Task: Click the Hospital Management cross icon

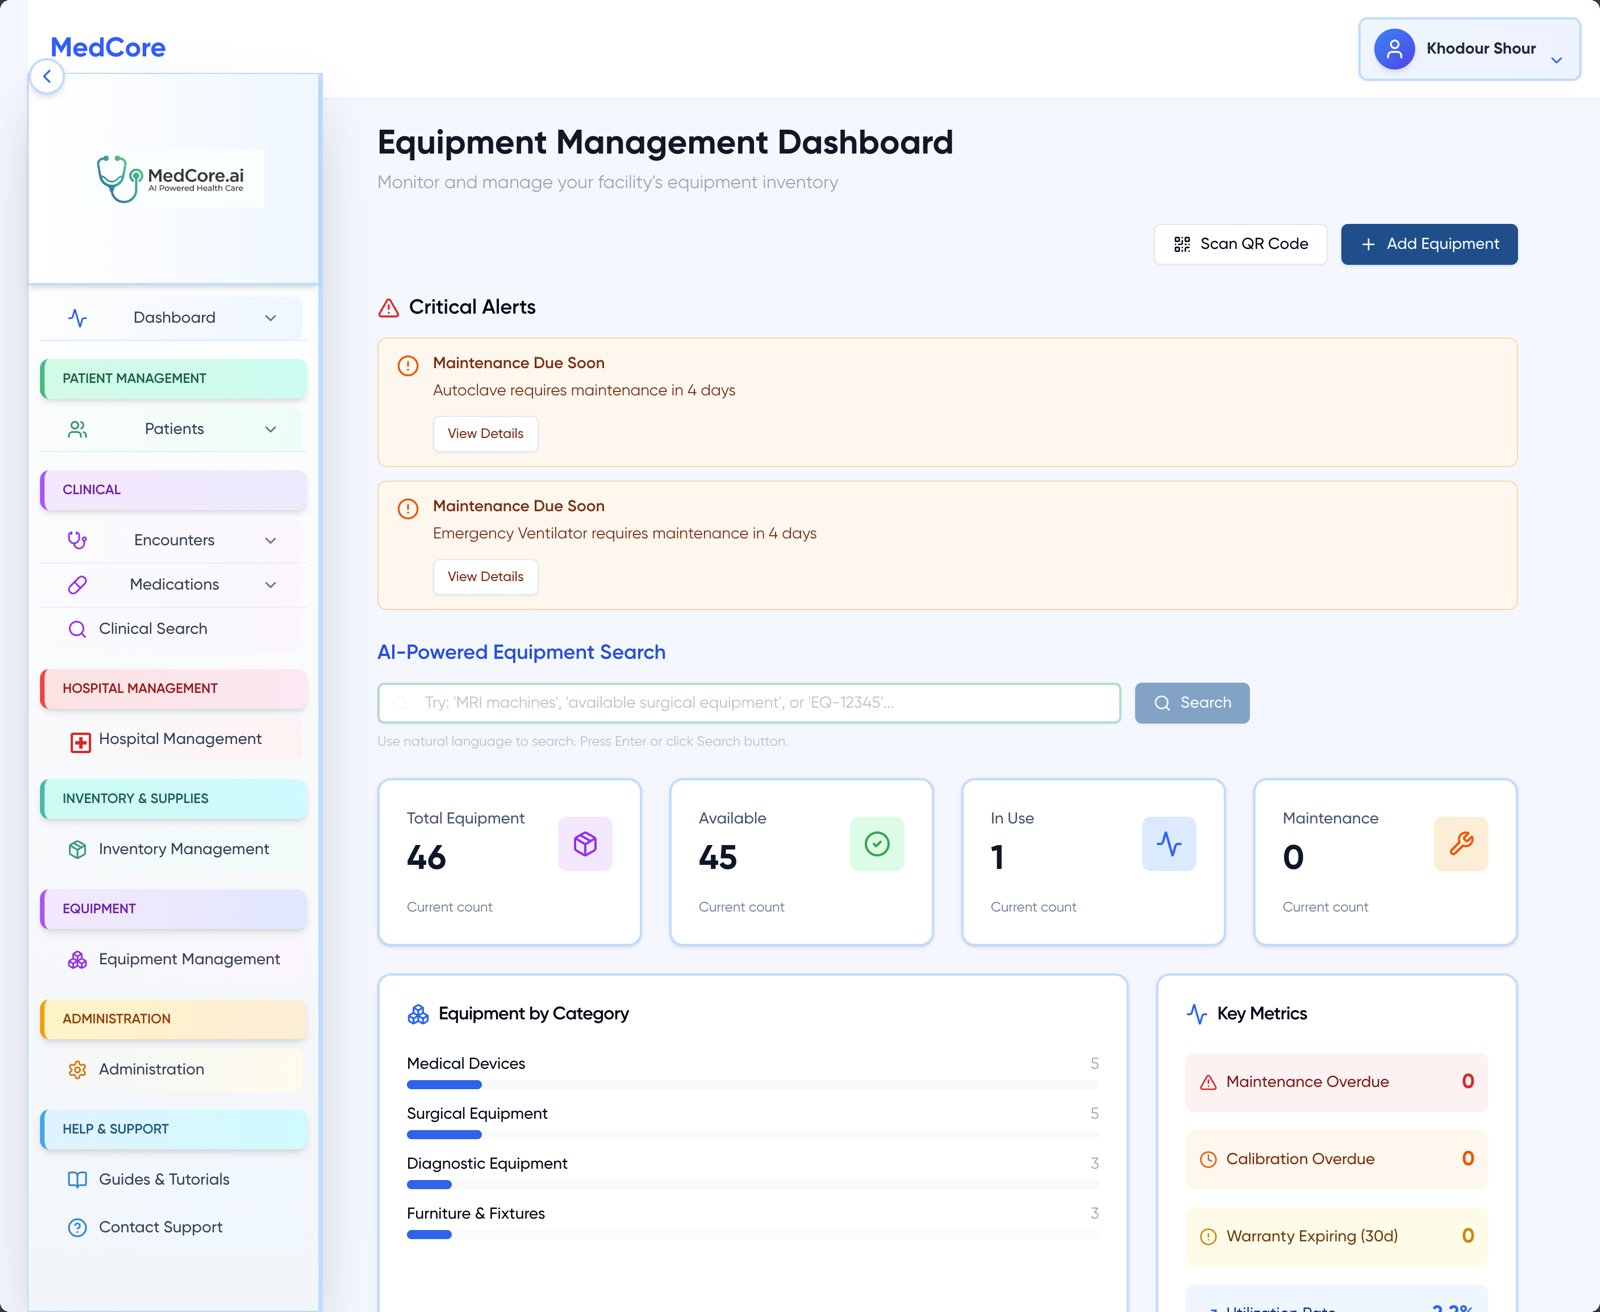Action: [x=78, y=739]
